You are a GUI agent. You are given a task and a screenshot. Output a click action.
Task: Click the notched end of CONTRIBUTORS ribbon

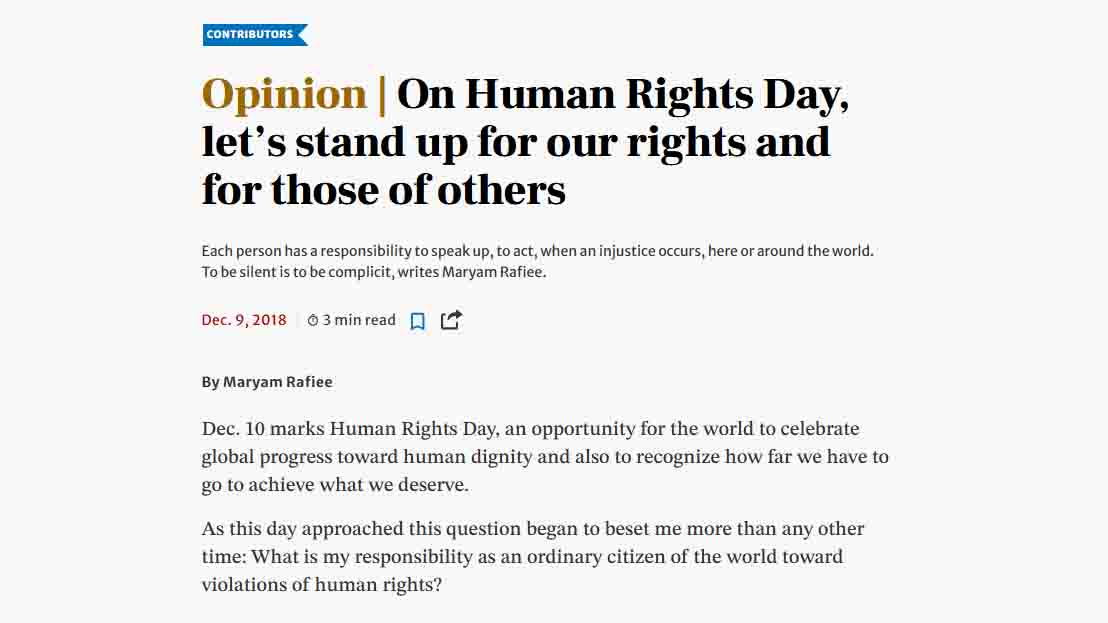pyautogui.click(x=302, y=35)
